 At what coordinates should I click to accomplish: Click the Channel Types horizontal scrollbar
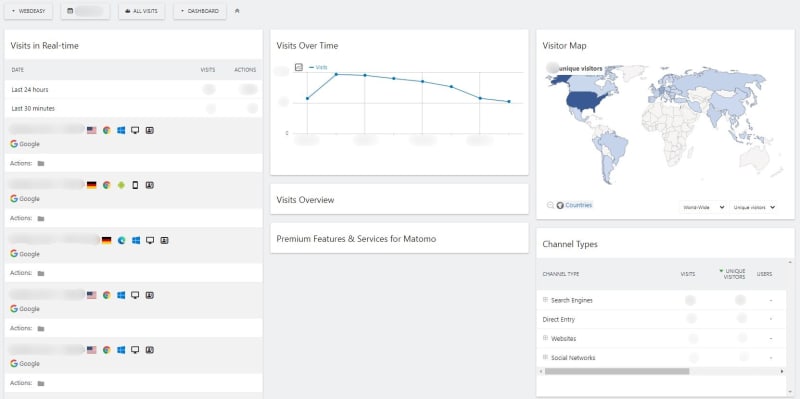616,371
